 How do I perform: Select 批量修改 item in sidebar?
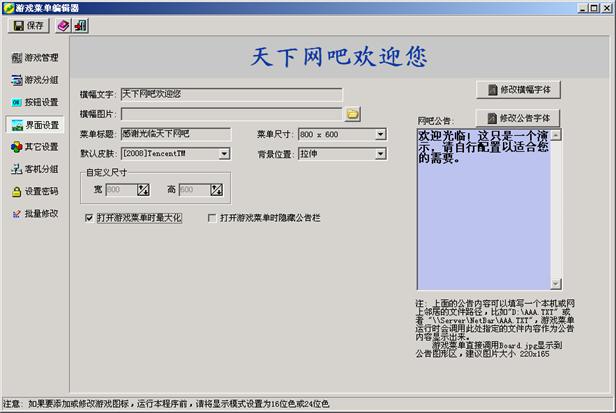[34, 213]
